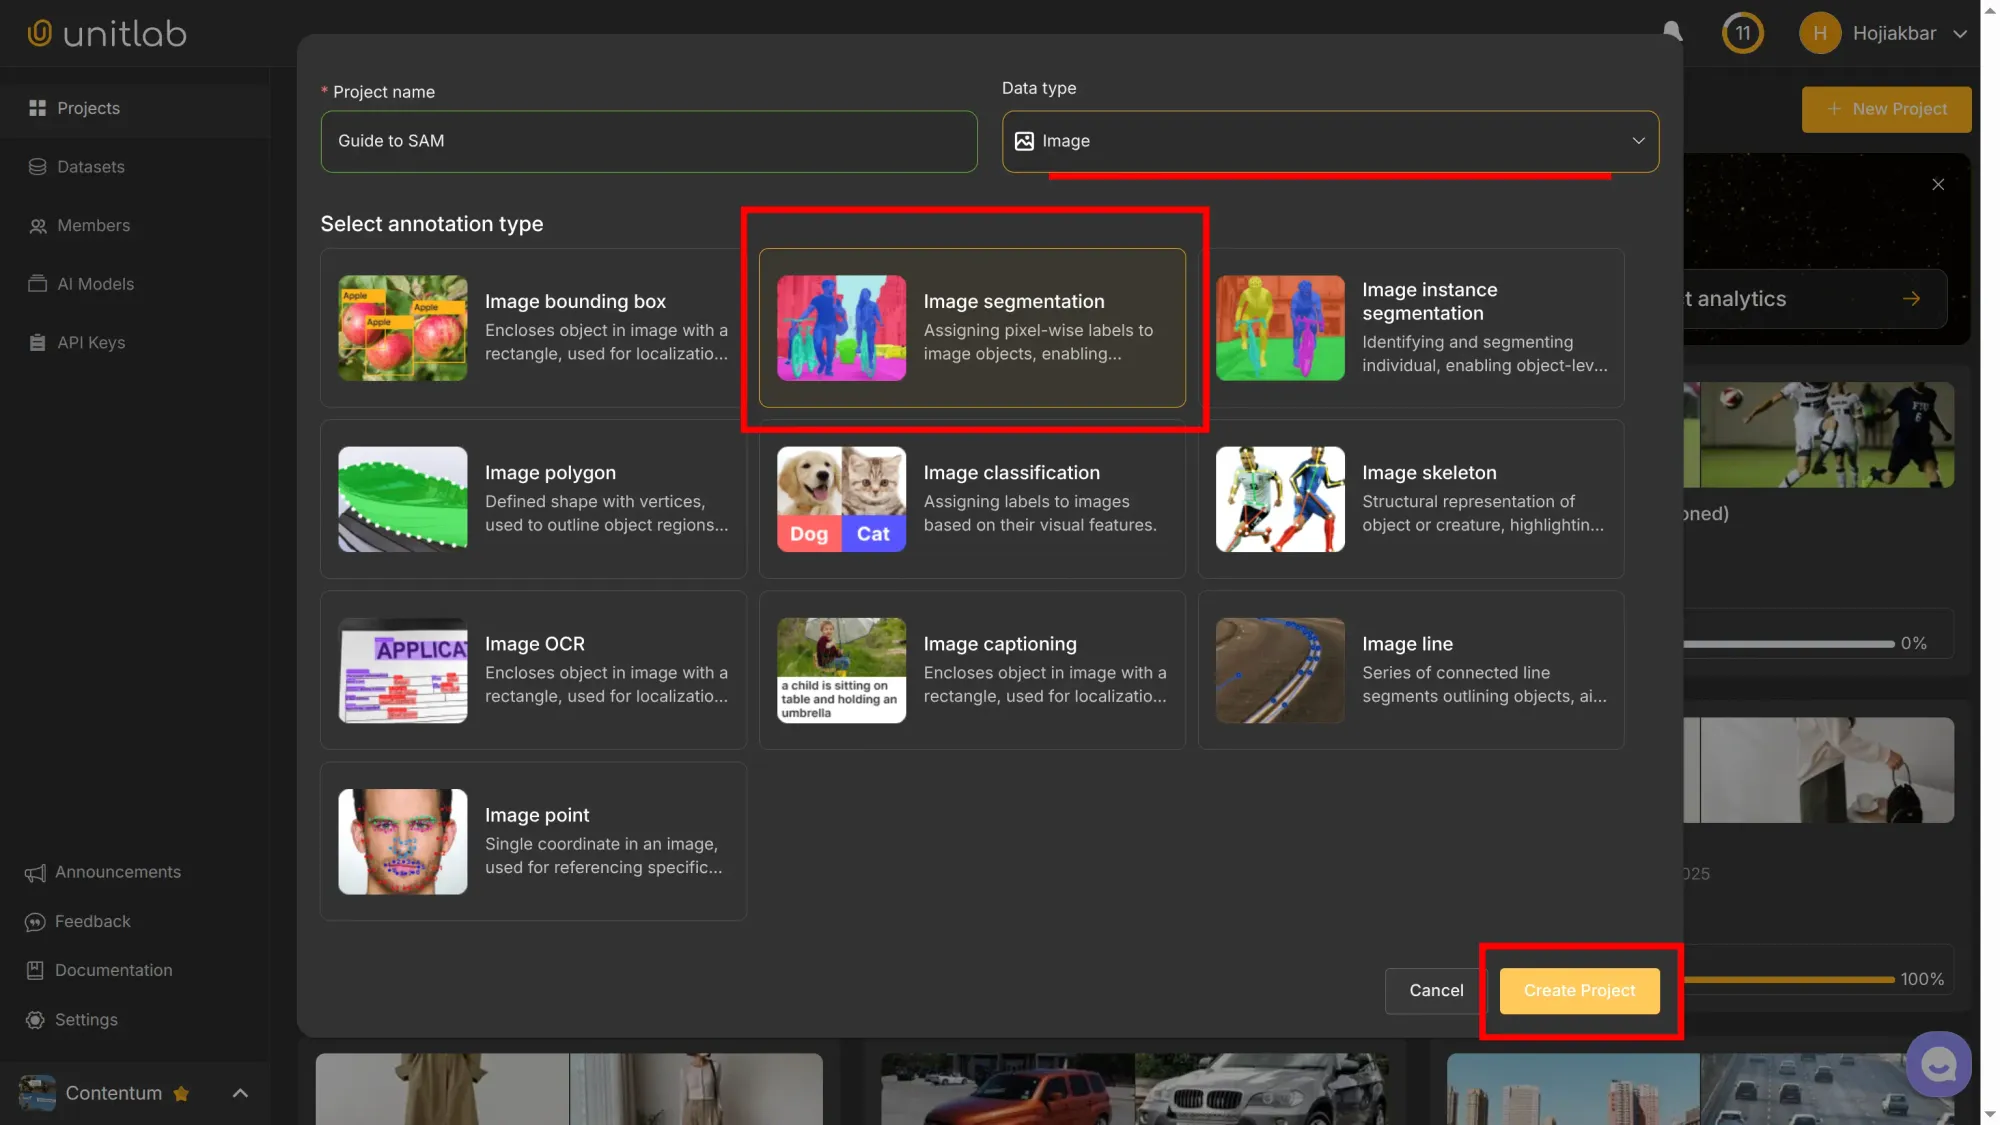
Task: Click the 11-count usage progress ring
Action: click(1743, 32)
